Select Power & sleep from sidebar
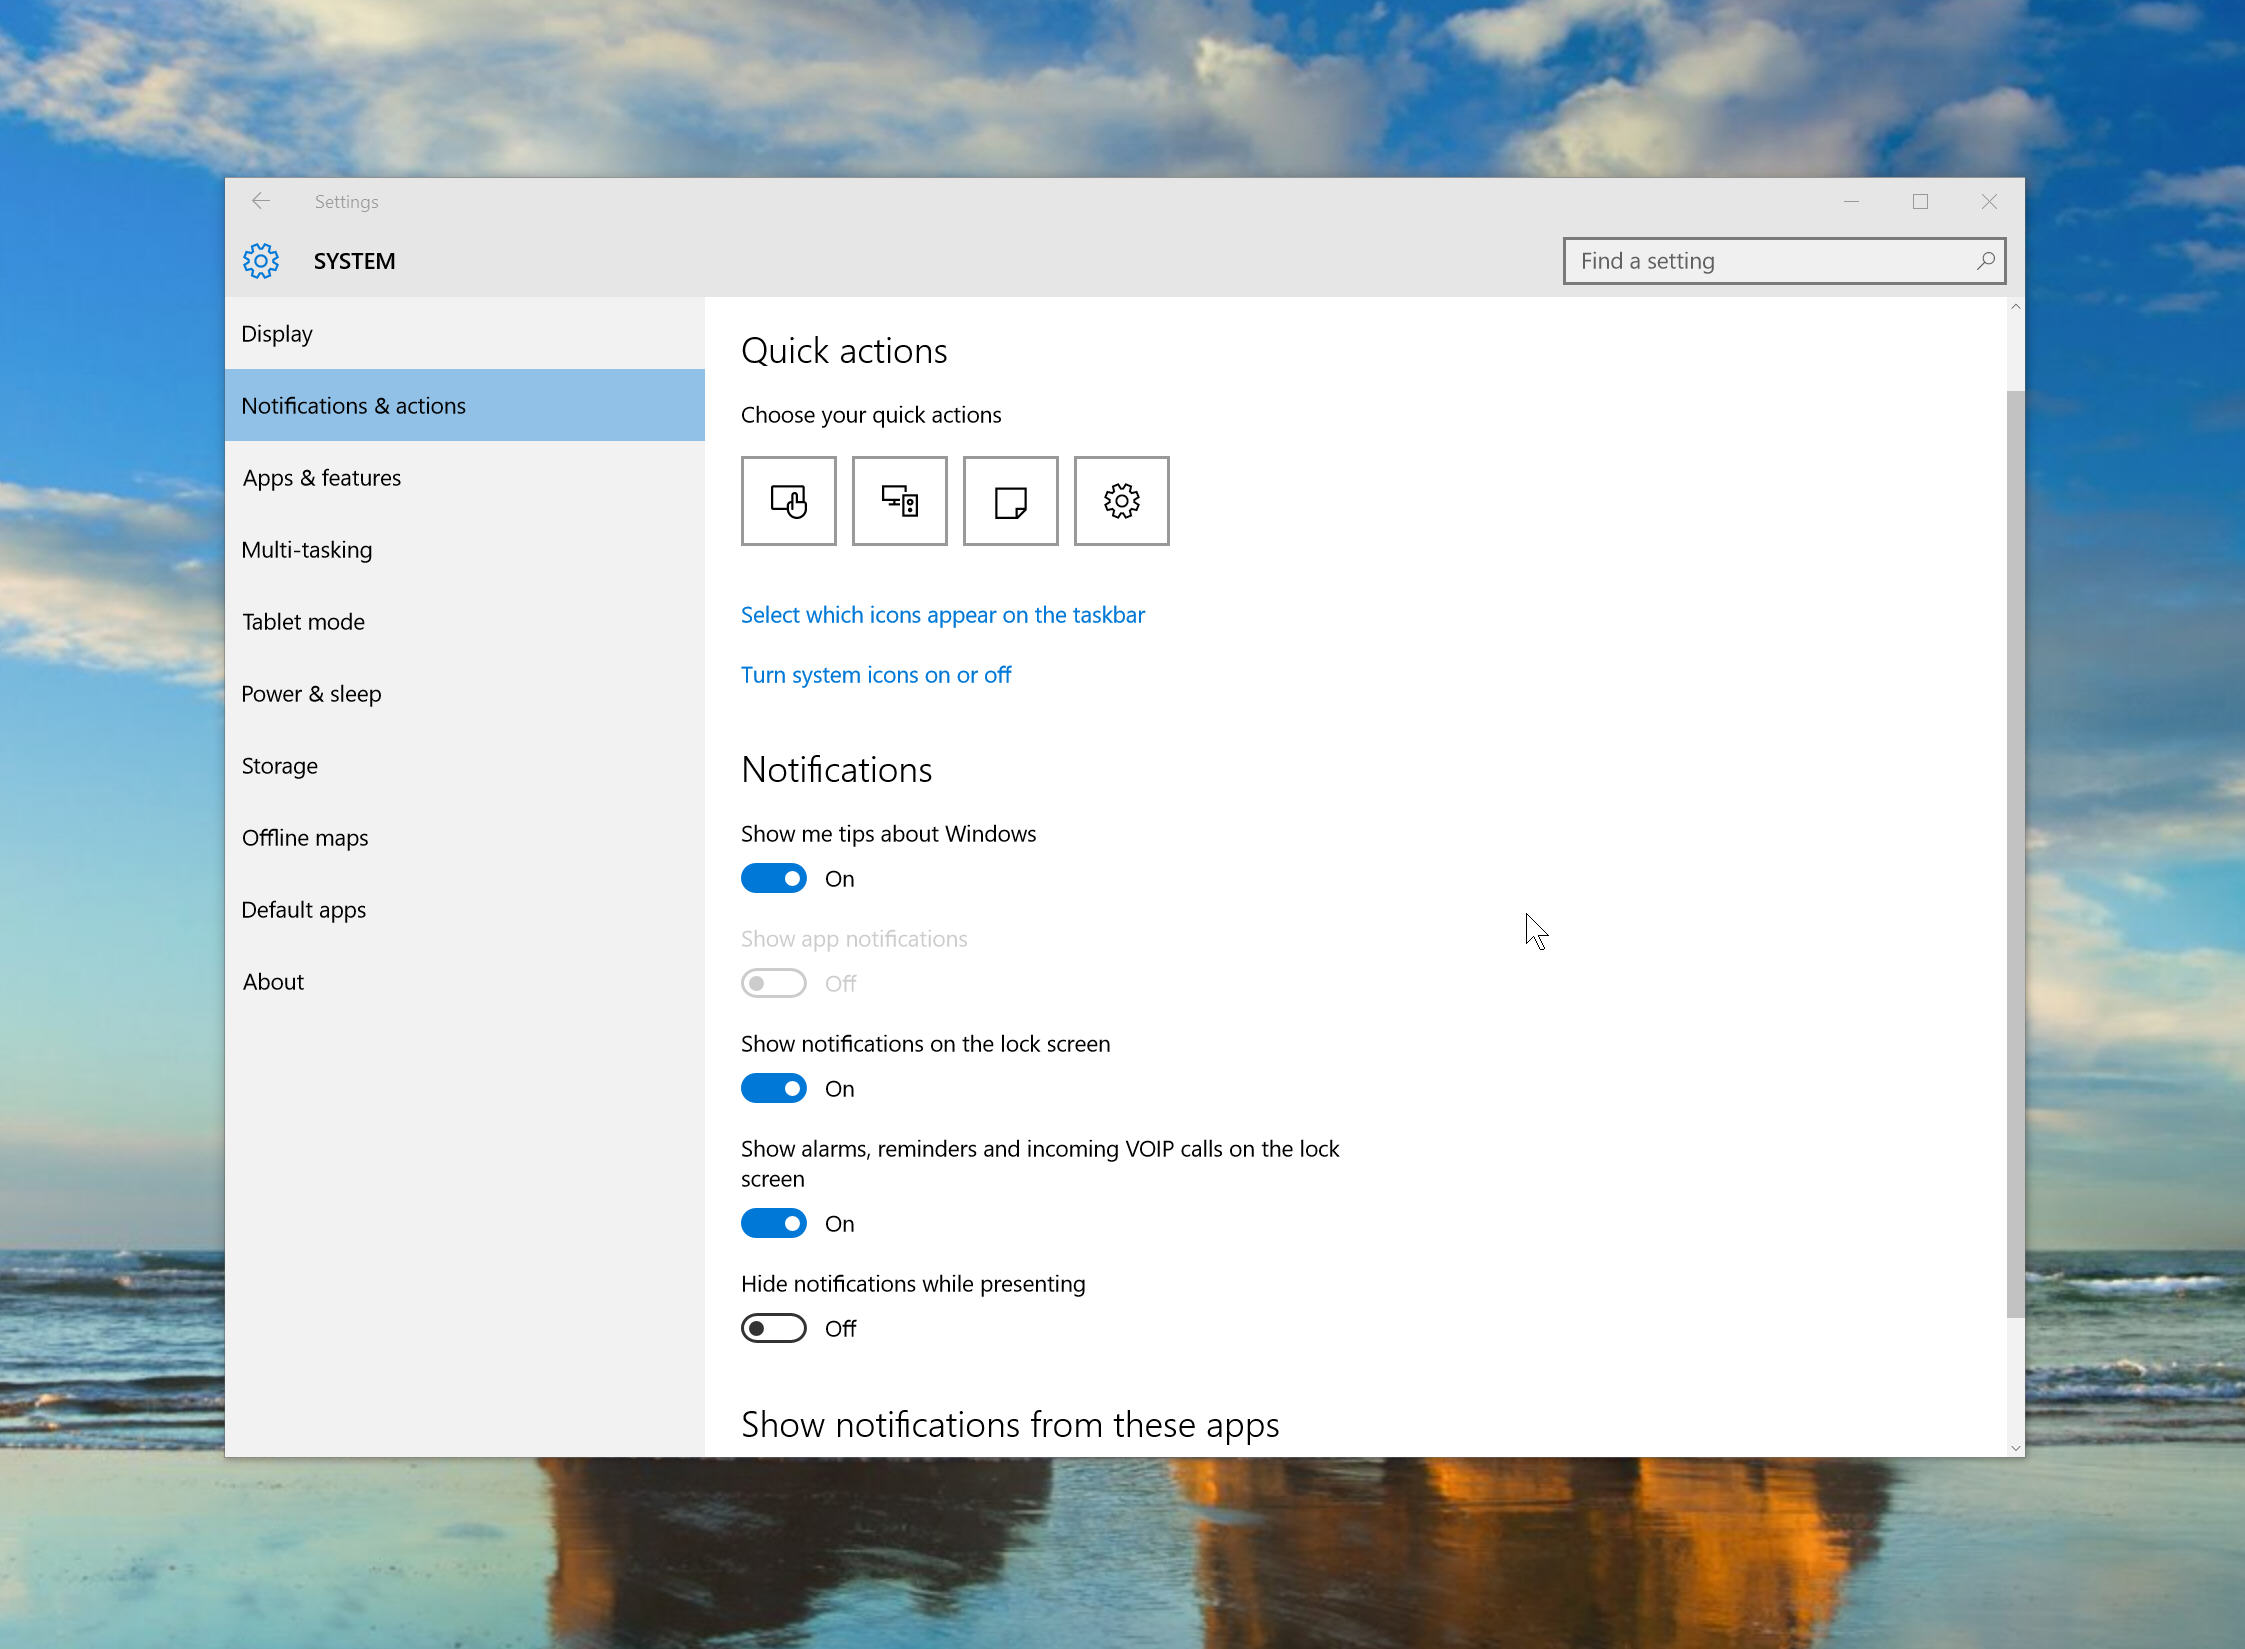The width and height of the screenshot is (2245, 1649). click(310, 692)
